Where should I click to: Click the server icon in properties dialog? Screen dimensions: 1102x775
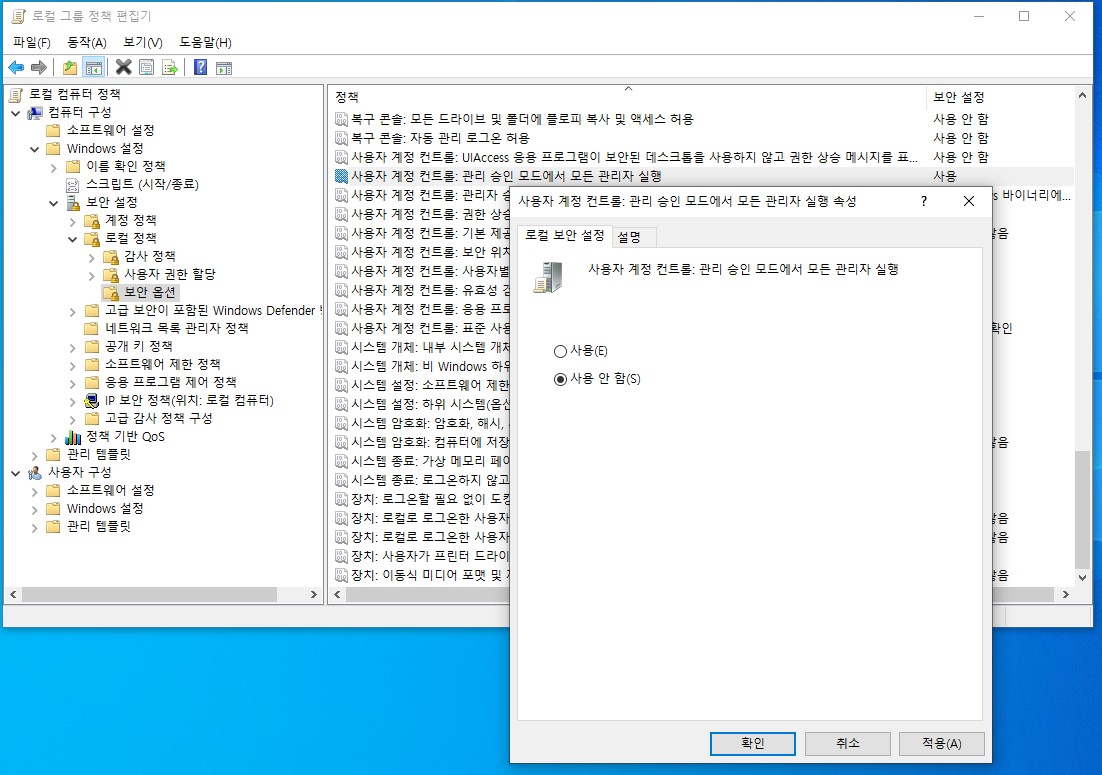(548, 277)
